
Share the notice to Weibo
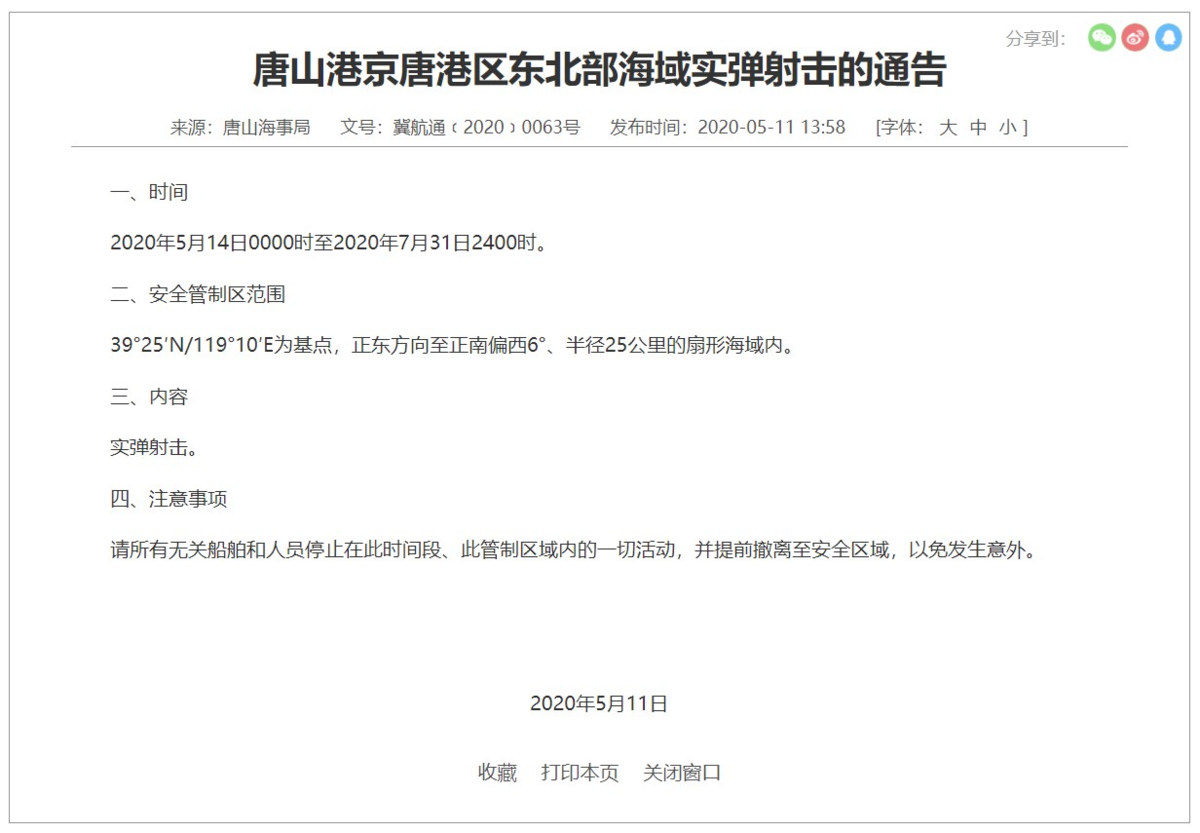(x=1135, y=38)
